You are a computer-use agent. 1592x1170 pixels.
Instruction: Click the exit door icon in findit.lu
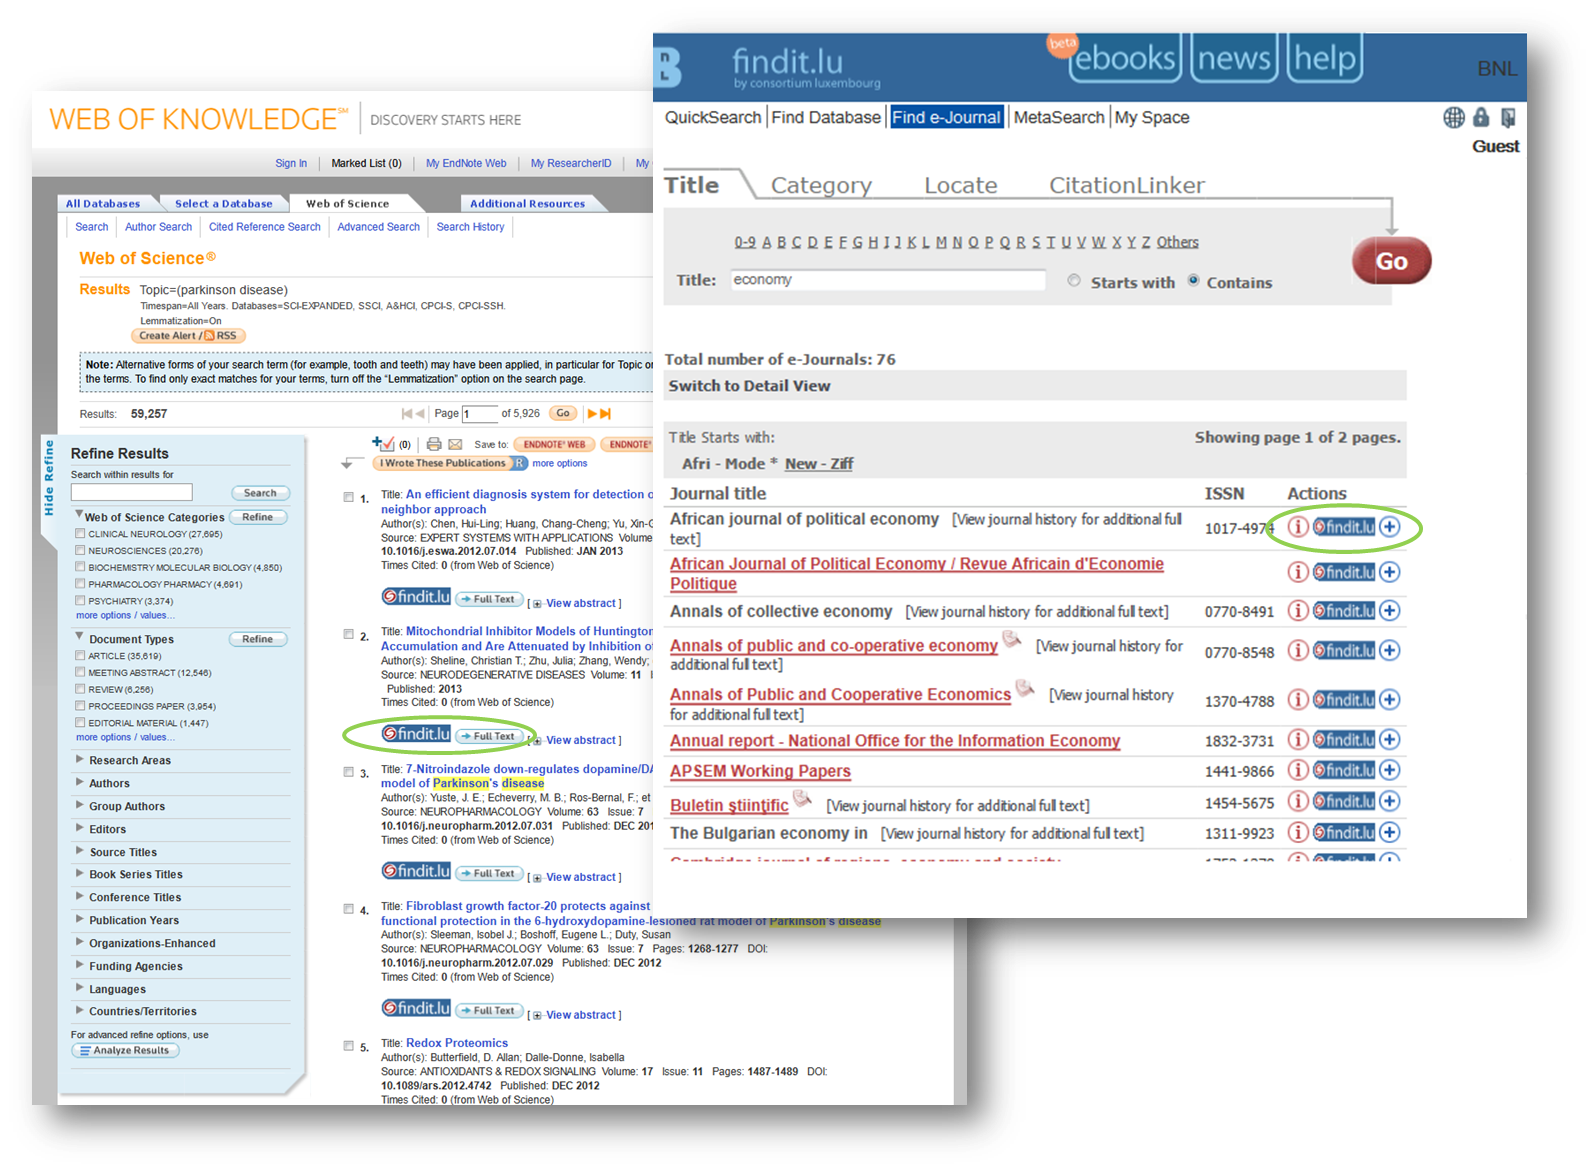pyautogui.click(x=1508, y=117)
